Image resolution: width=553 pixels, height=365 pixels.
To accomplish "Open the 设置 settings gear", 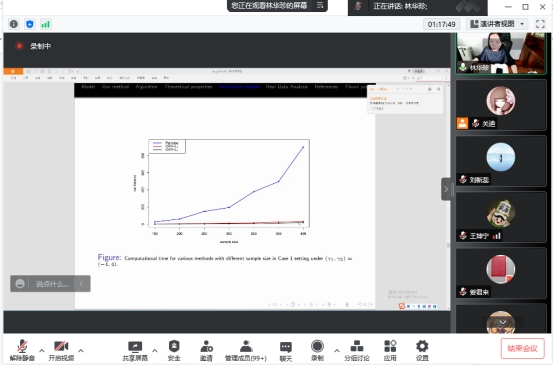I will click(x=422, y=350).
